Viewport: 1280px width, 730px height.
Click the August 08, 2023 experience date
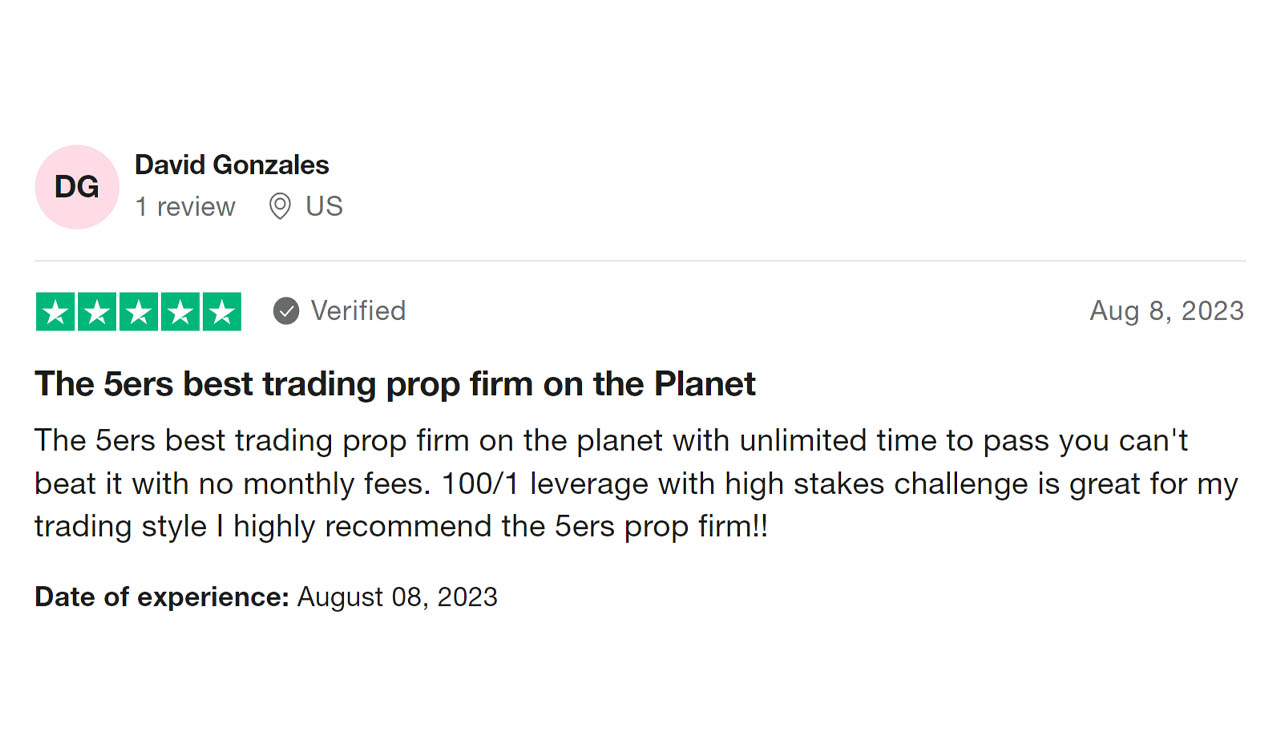pos(397,597)
